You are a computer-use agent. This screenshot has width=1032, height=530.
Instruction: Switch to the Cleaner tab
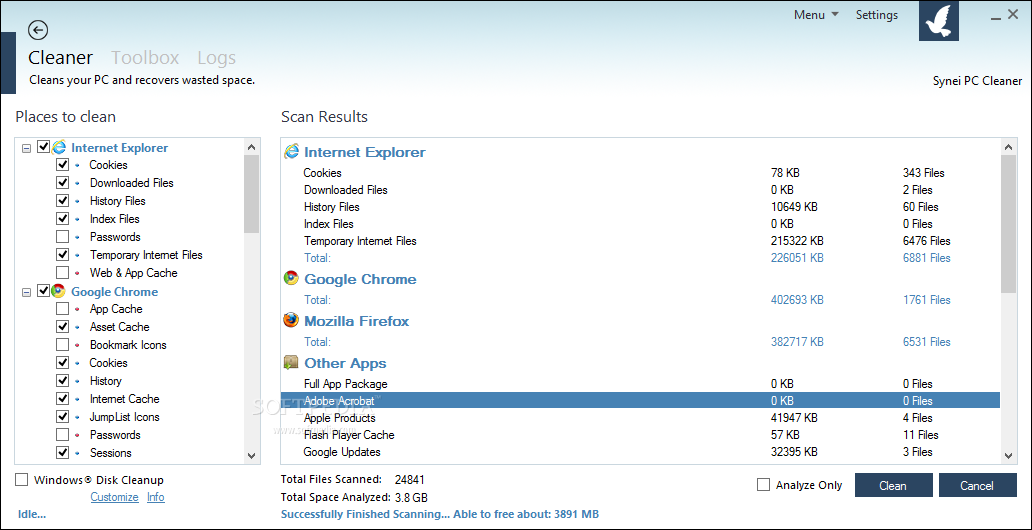click(x=61, y=58)
